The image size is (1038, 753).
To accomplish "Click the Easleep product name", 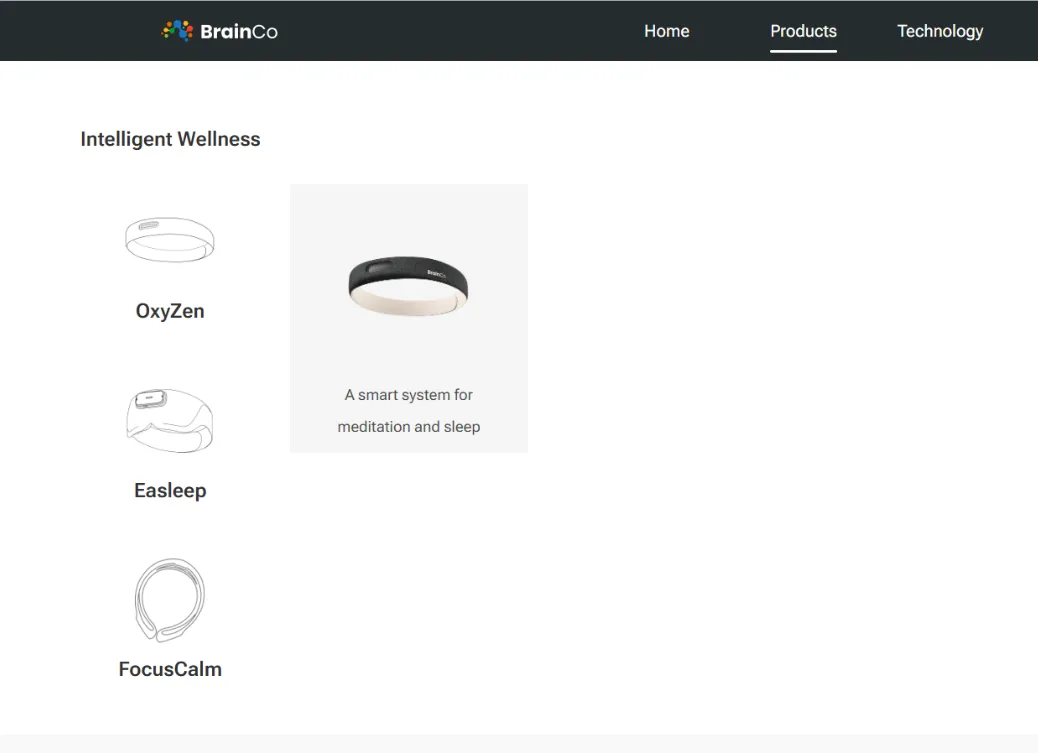I will click(x=170, y=490).
